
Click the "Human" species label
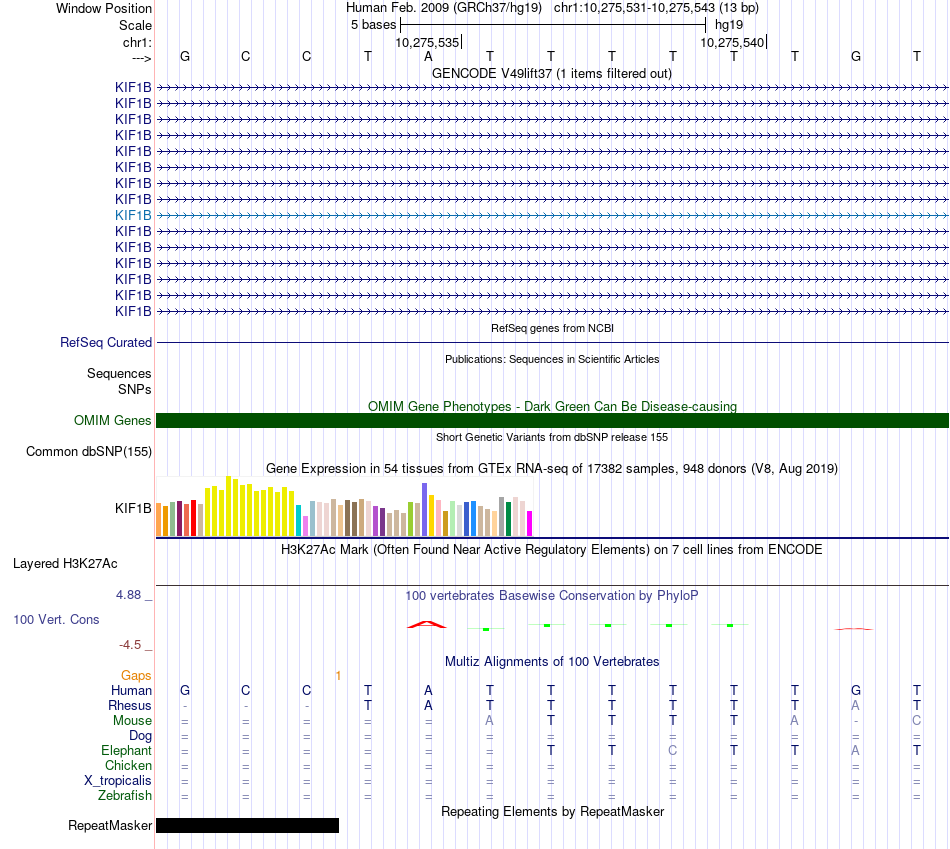(131, 690)
